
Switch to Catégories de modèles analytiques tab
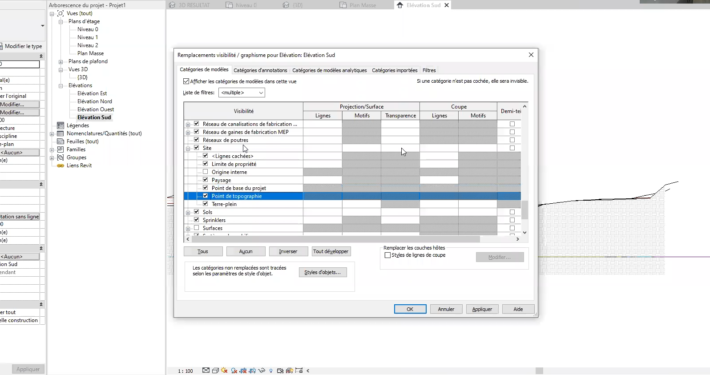[x=329, y=70]
